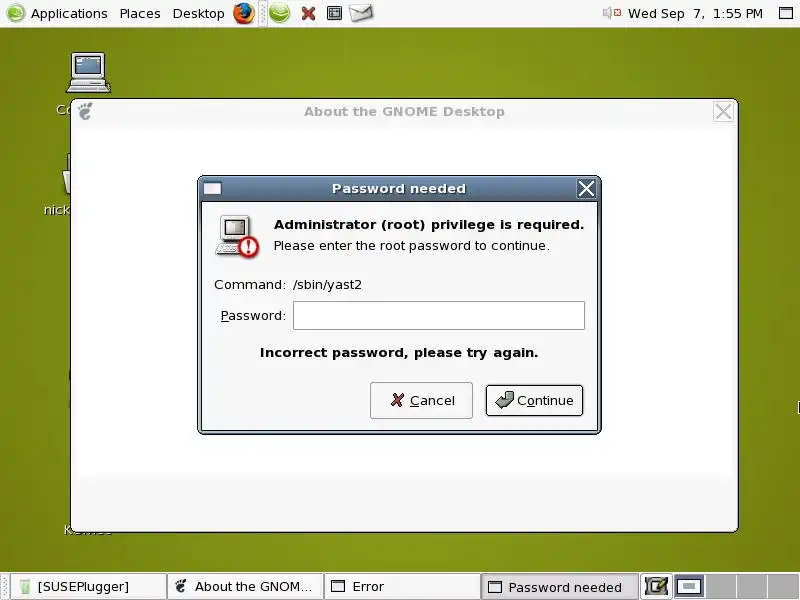This screenshot has height=600, width=800.
Task: Click the window selector icon at top right
Action: tap(786, 13)
